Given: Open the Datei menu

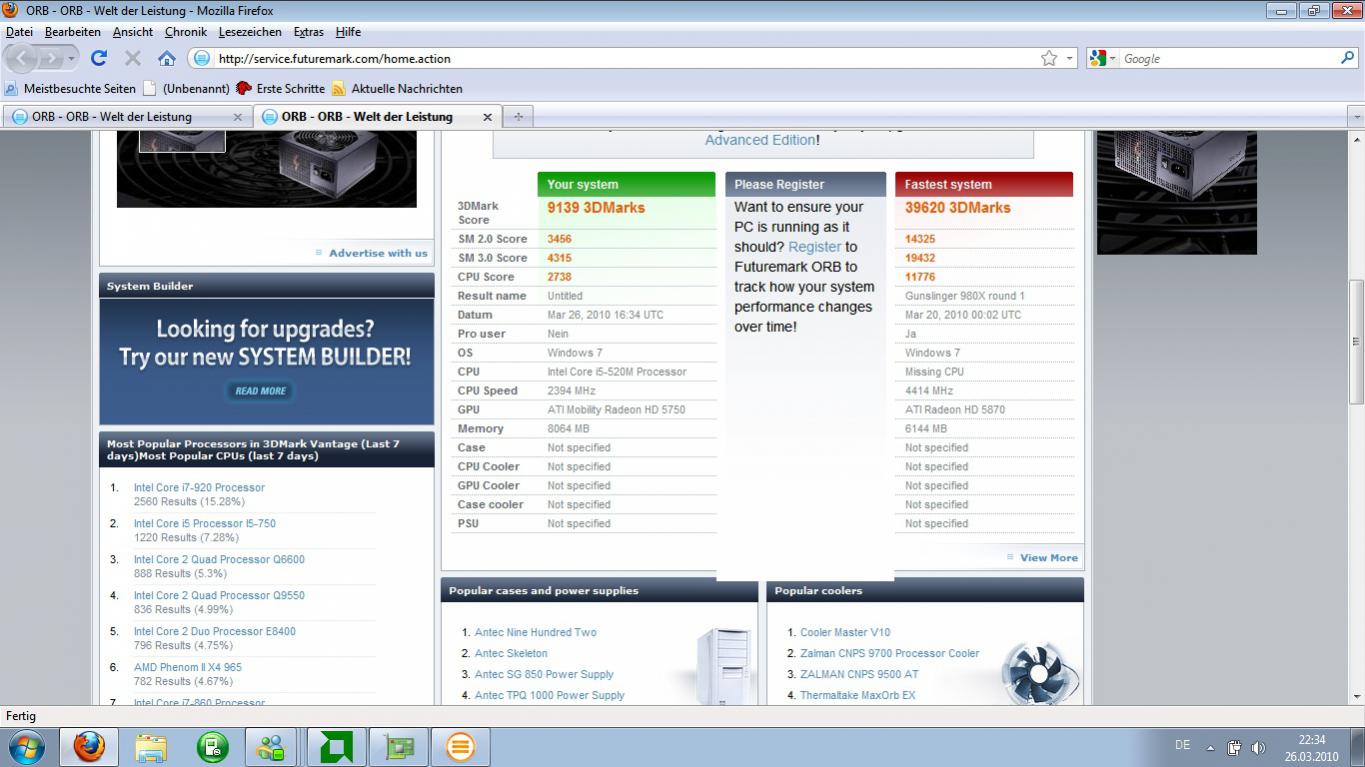Looking at the screenshot, I should (x=19, y=32).
